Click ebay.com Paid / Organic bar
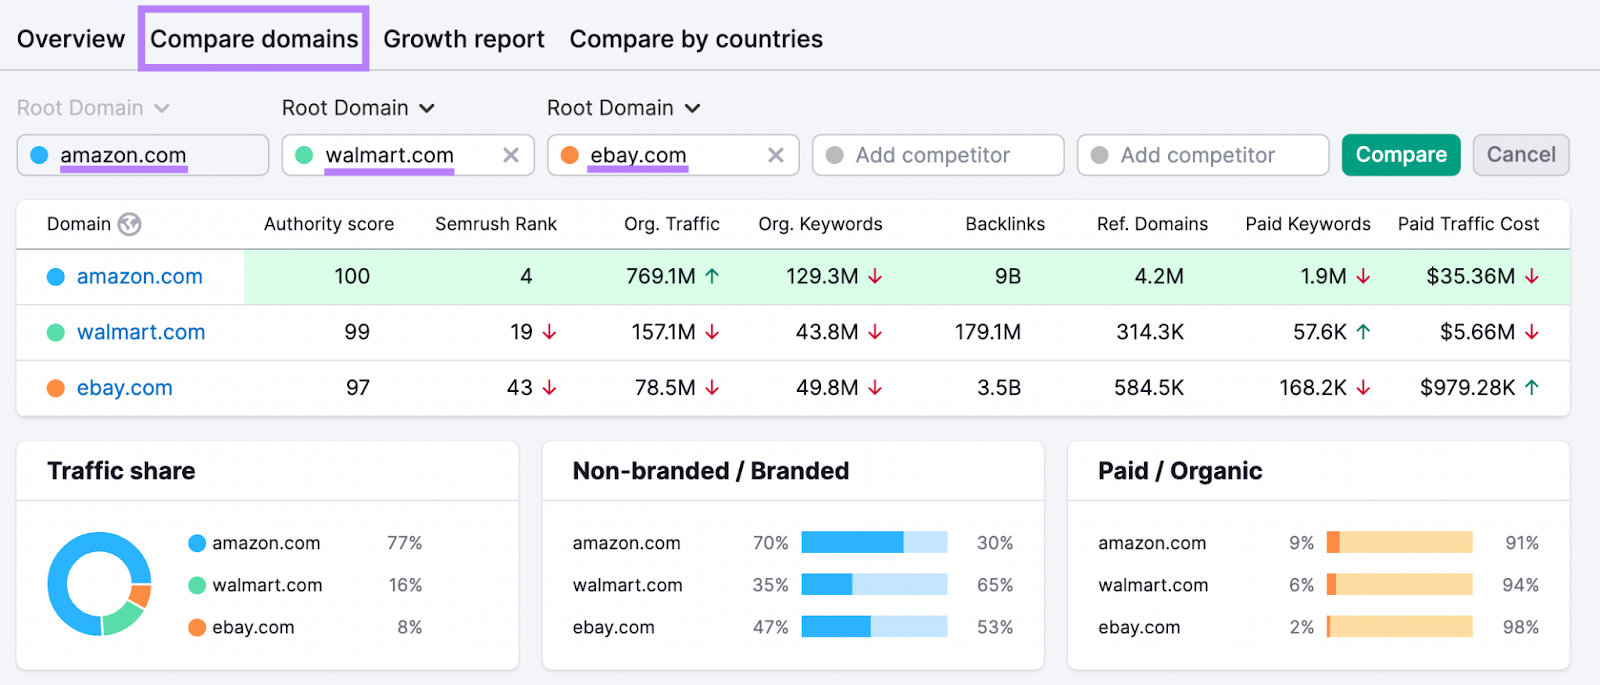 [x=1400, y=626]
